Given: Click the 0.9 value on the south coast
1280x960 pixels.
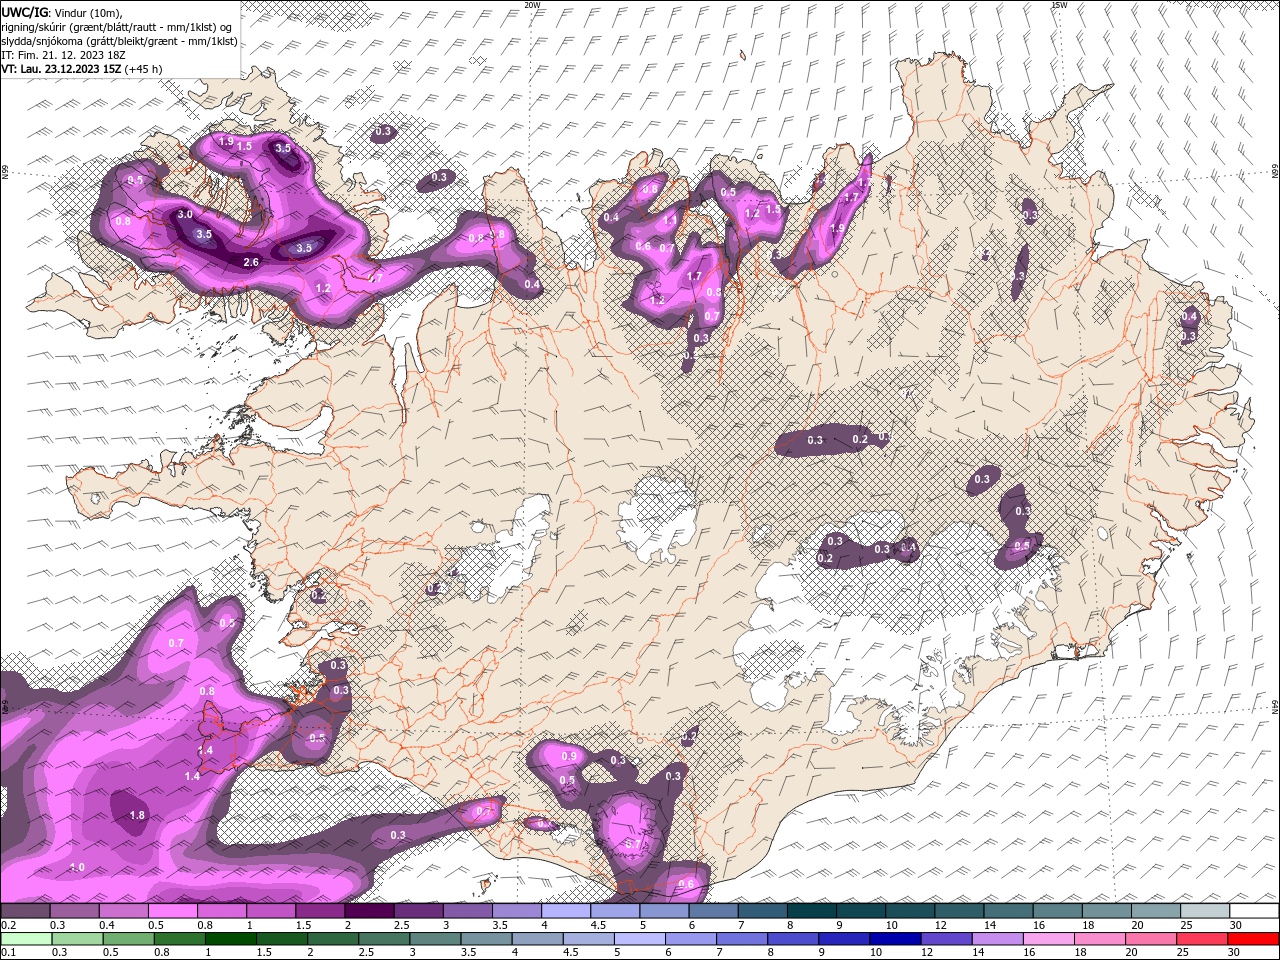Looking at the screenshot, I should [569, 755].
